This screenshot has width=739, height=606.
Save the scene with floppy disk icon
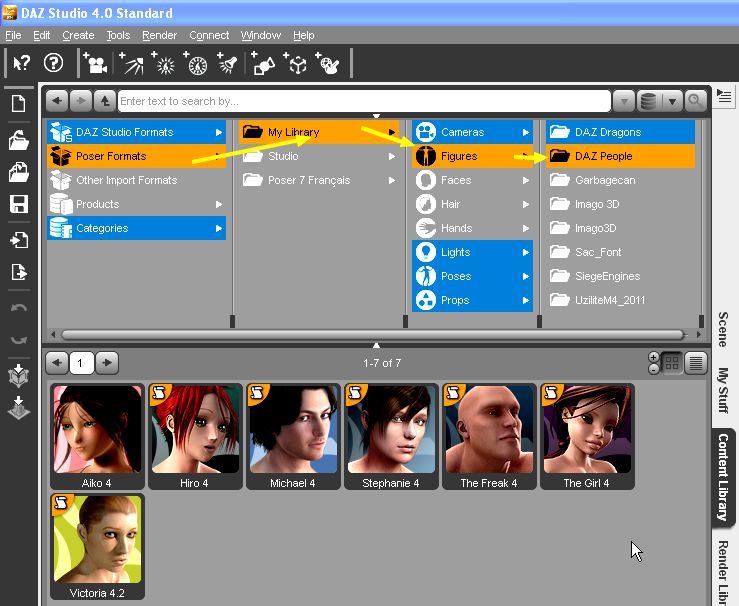click(18, 204)
